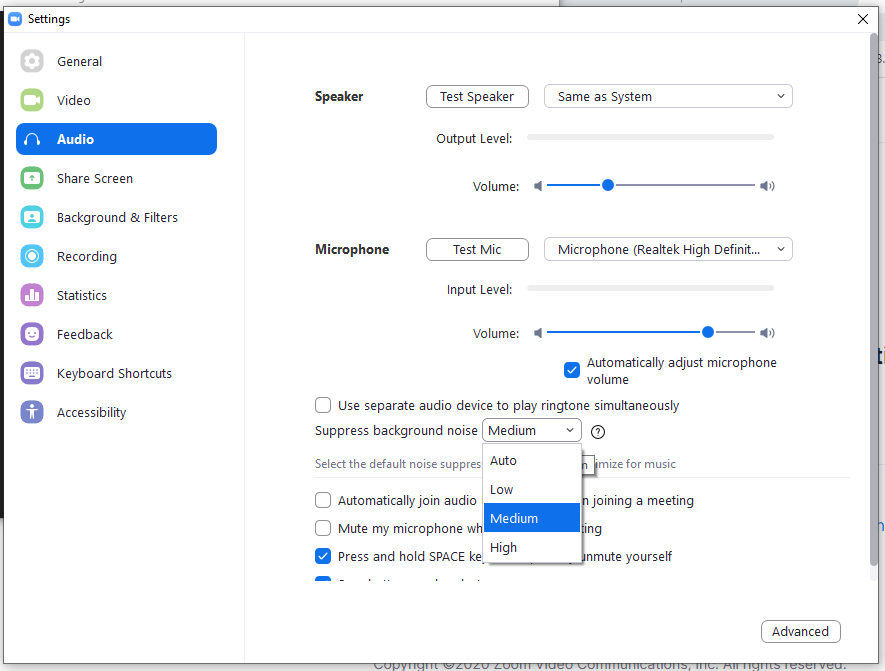
Task: Open the Recording settings section
Action: [x=116, y=256]
